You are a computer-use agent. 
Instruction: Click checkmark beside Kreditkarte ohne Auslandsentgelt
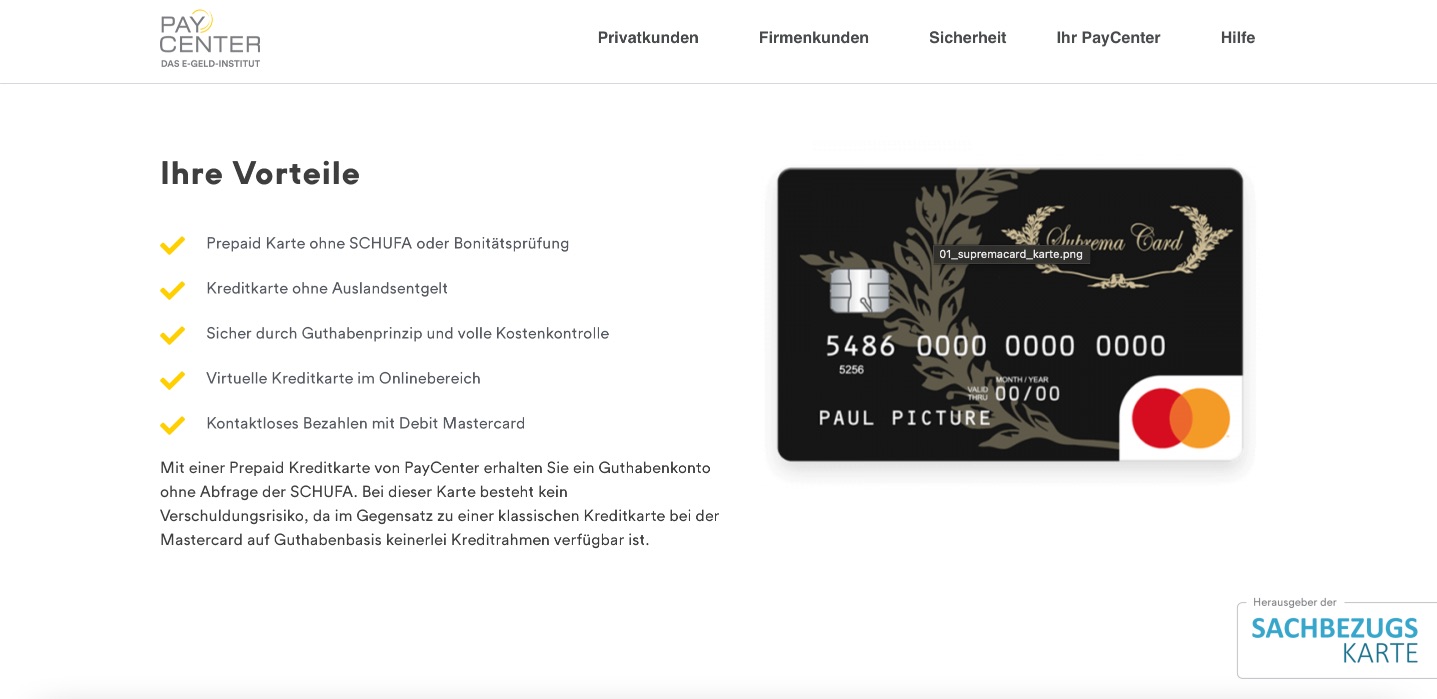[173, 290]
